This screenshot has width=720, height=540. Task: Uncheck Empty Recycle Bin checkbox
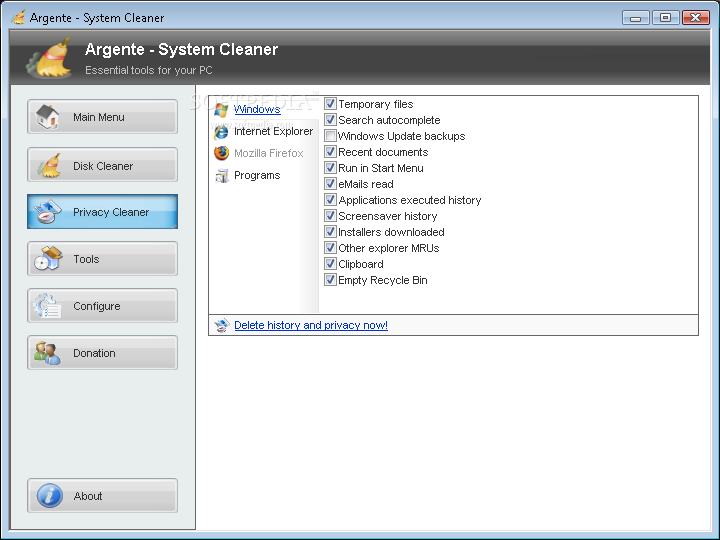click(330, 280)
